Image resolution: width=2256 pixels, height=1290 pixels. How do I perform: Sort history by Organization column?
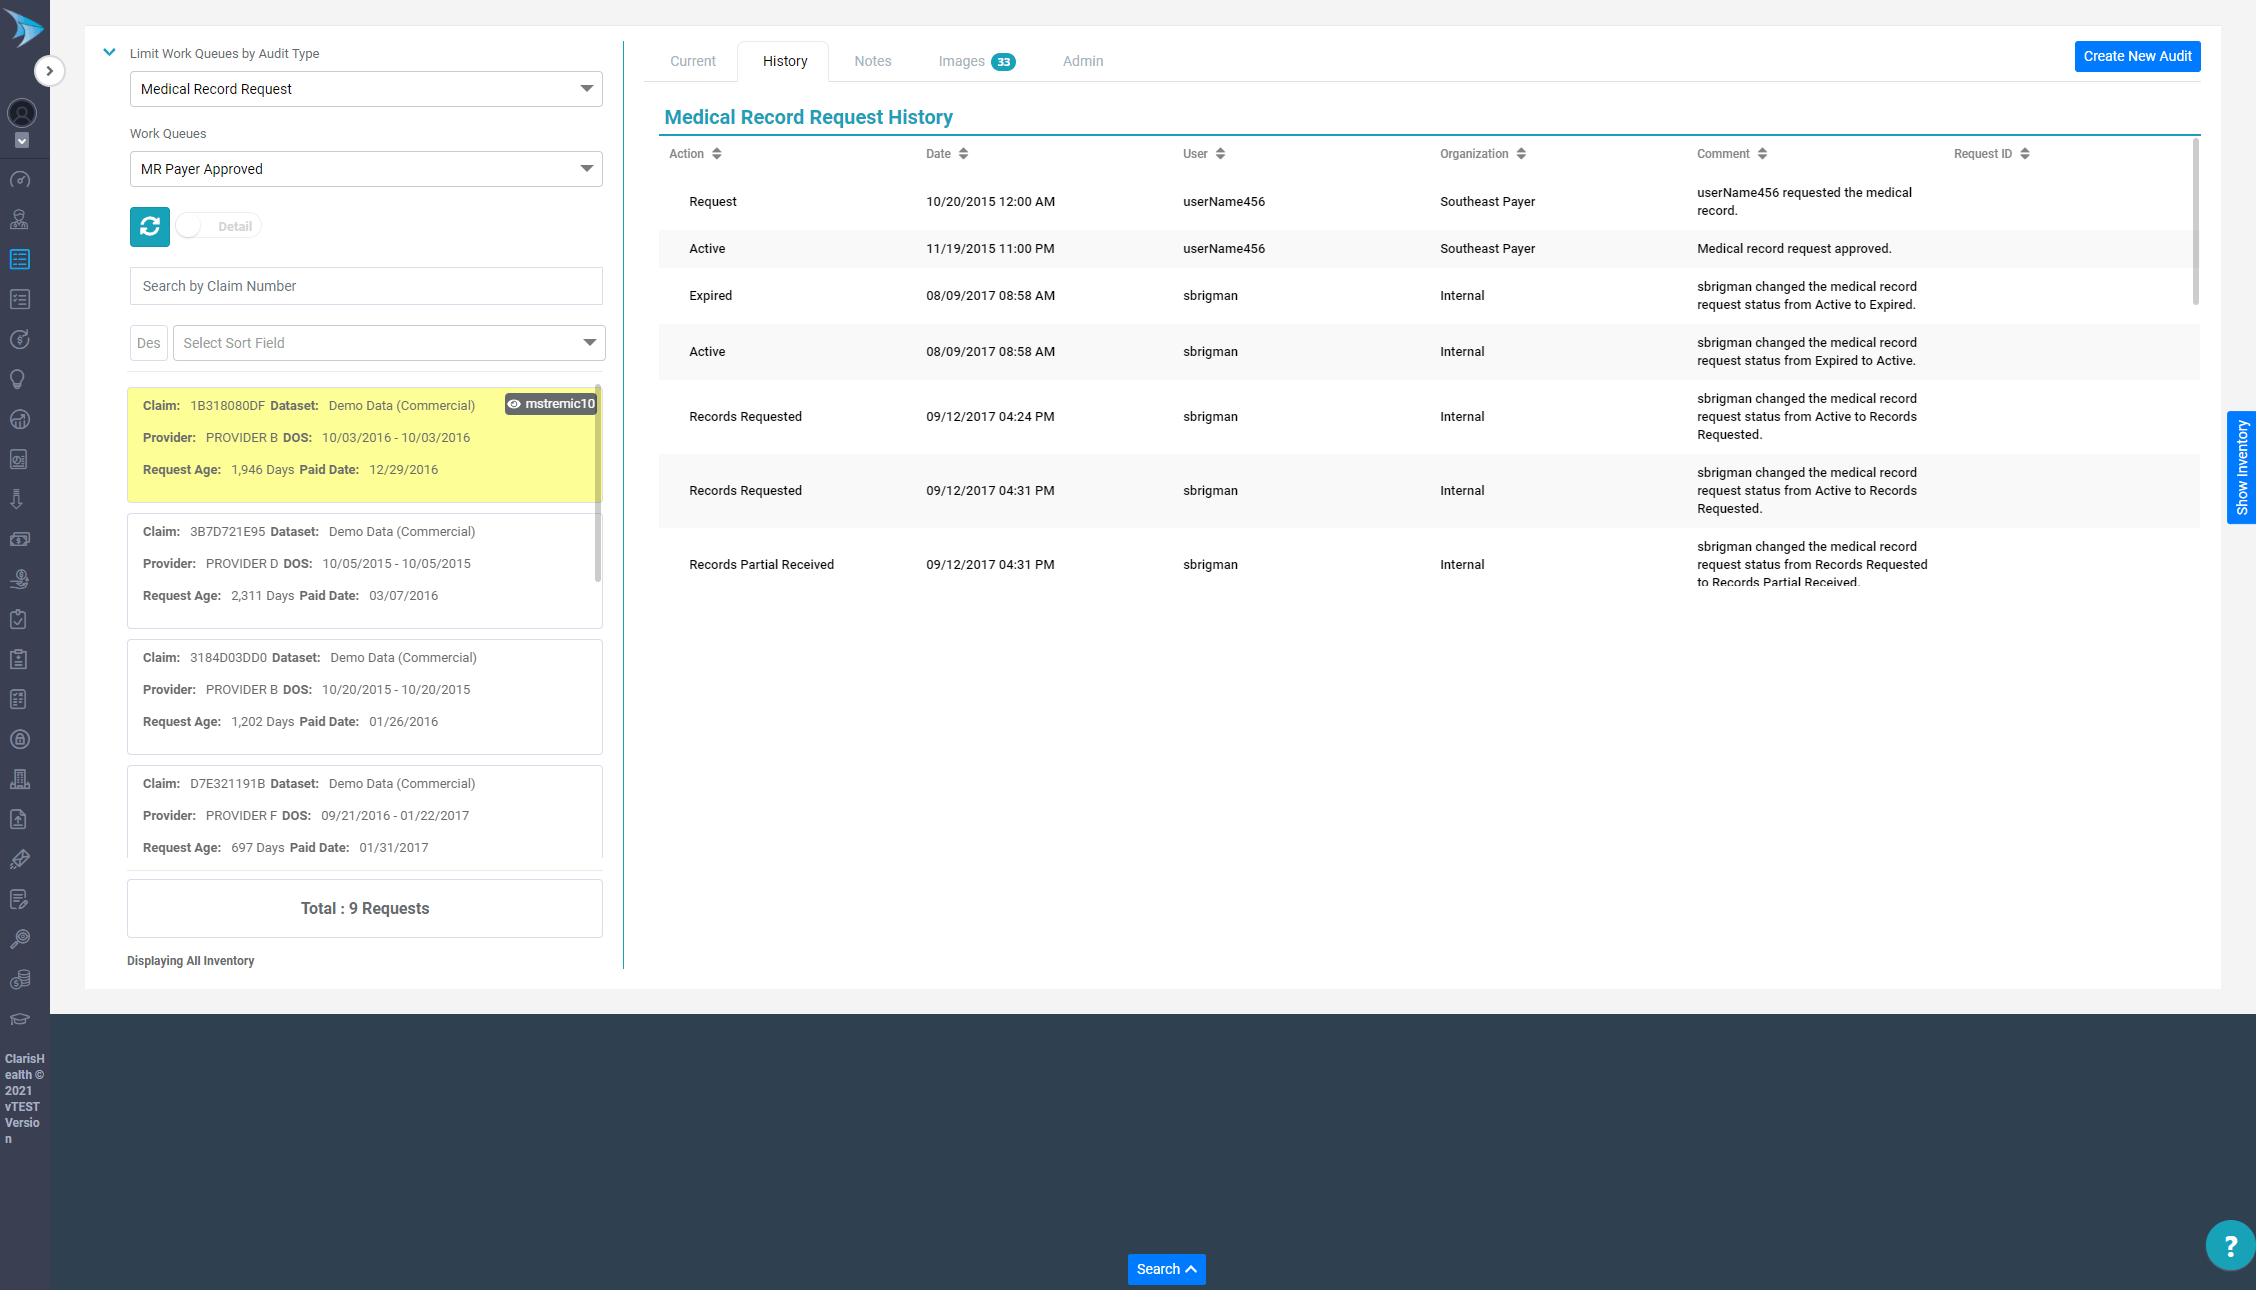[1483, 154]
